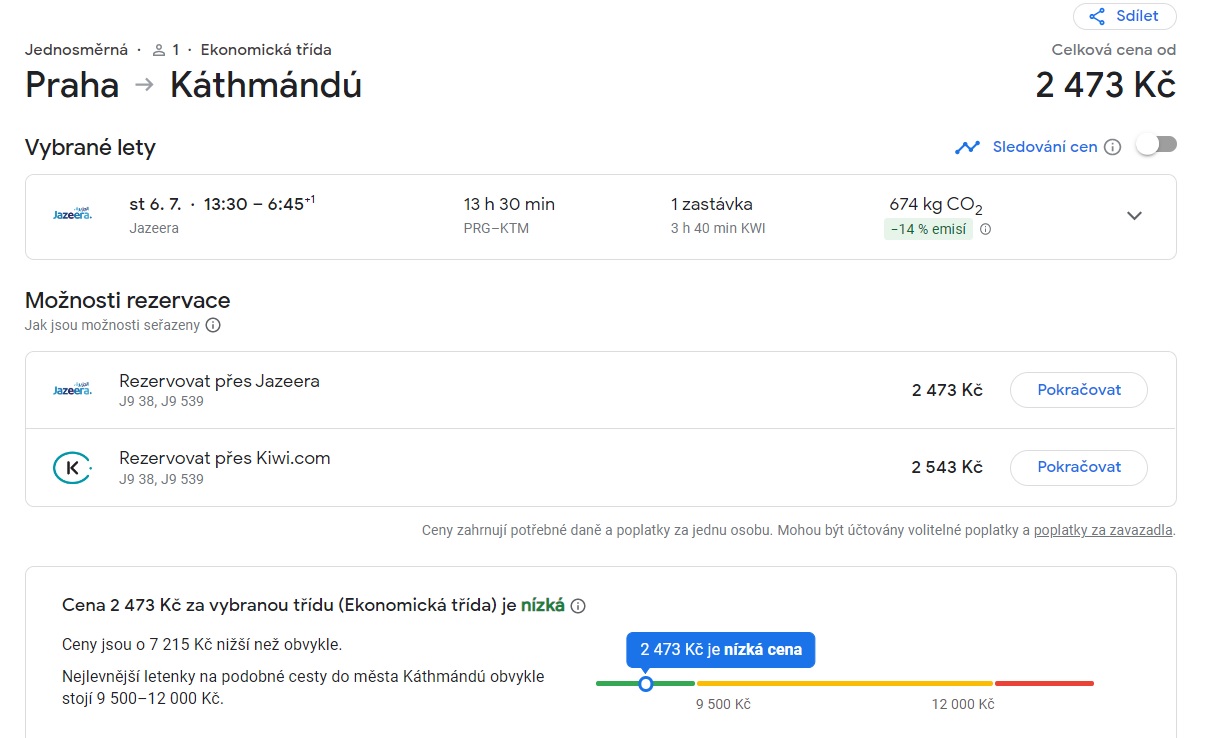The height and width of the screenshot is (738, 1220).
Task: Enable the Sledování cen toggle switch
Action: 1156,145
